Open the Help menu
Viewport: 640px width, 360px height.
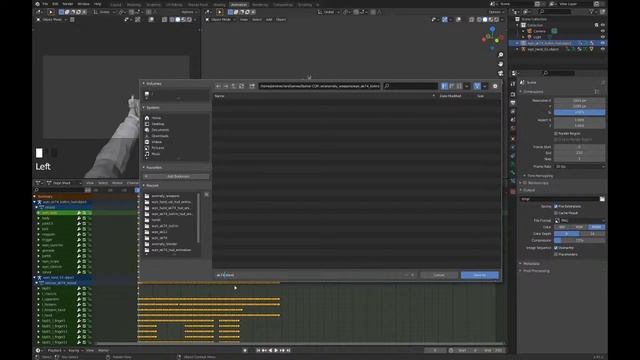point(98,4)
